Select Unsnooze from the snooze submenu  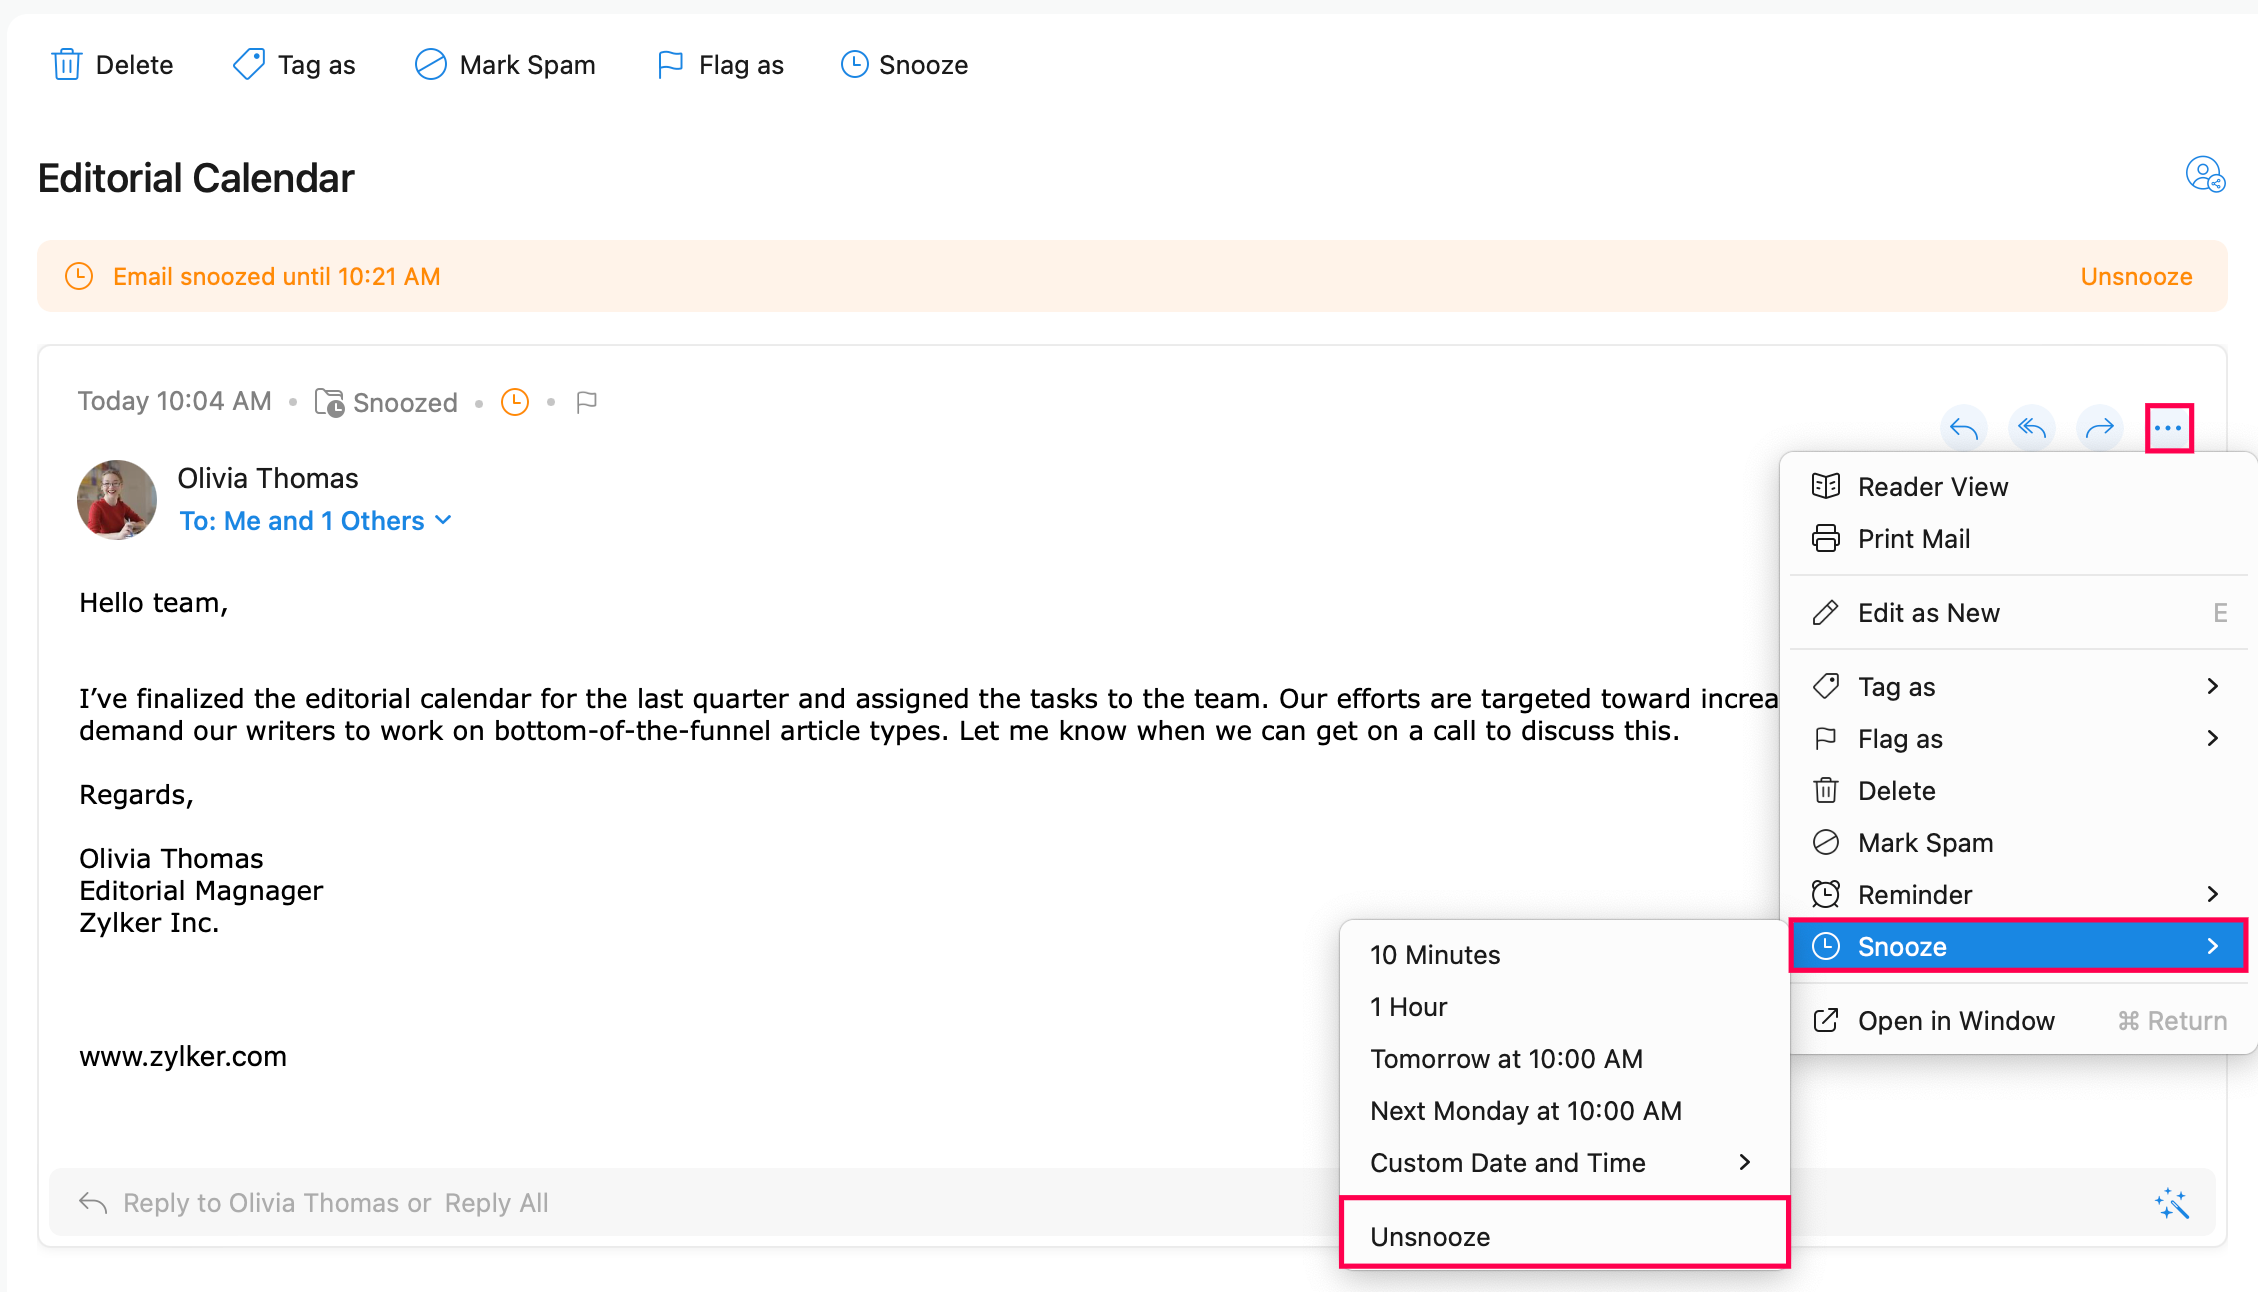(1430, 1237)
